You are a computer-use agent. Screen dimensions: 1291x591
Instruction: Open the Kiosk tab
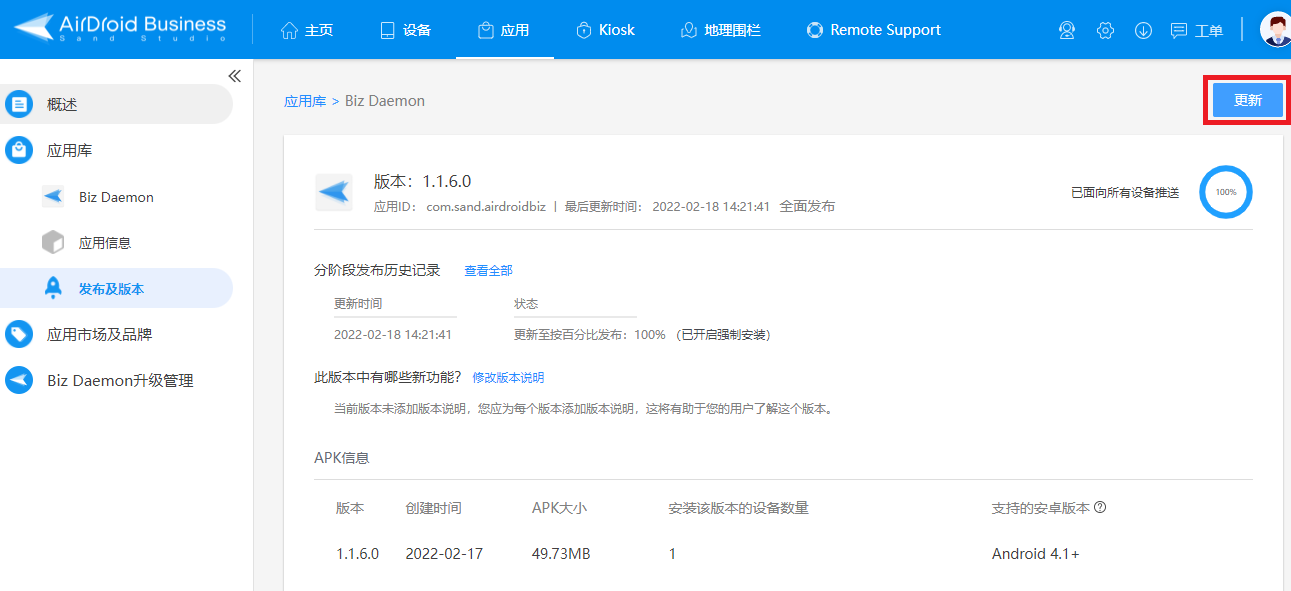pyautogui.click(x=605, y=30)
